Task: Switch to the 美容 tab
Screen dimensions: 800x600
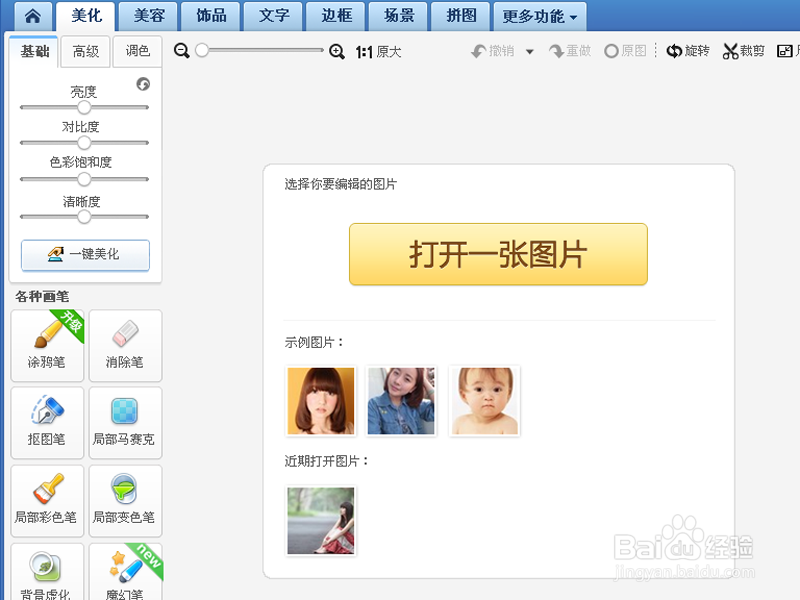Action: [x=147, y=16]
